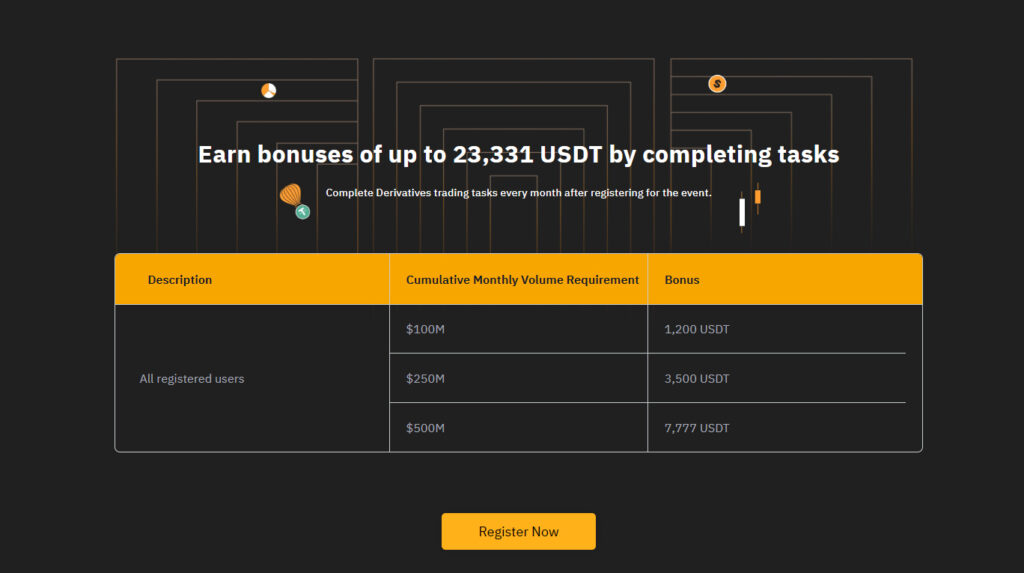Image resolution: width=1024 pixels, height=573 pixels.
Task: Click the 23,331 USDT amount in headline
Action: 527,154
